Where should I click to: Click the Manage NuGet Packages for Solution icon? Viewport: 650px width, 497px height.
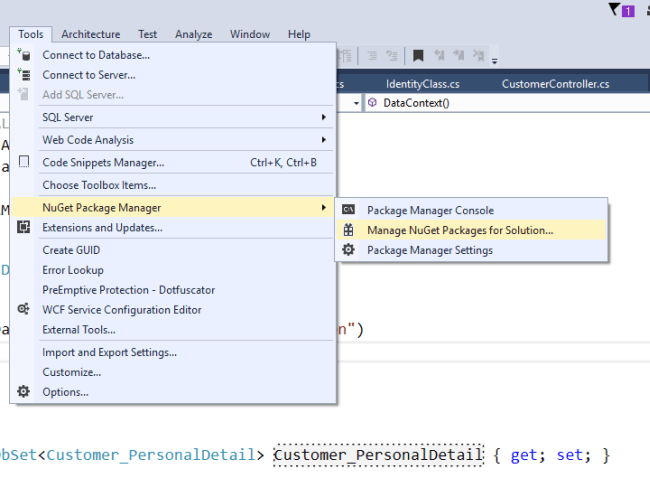(x=348, y=230)
